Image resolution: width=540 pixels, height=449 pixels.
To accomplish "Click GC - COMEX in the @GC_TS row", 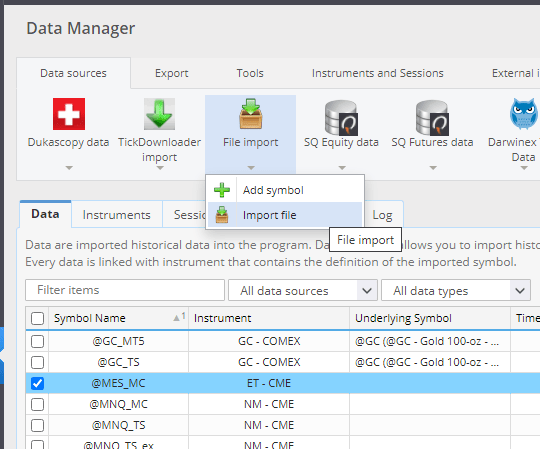I will [269, 362].
